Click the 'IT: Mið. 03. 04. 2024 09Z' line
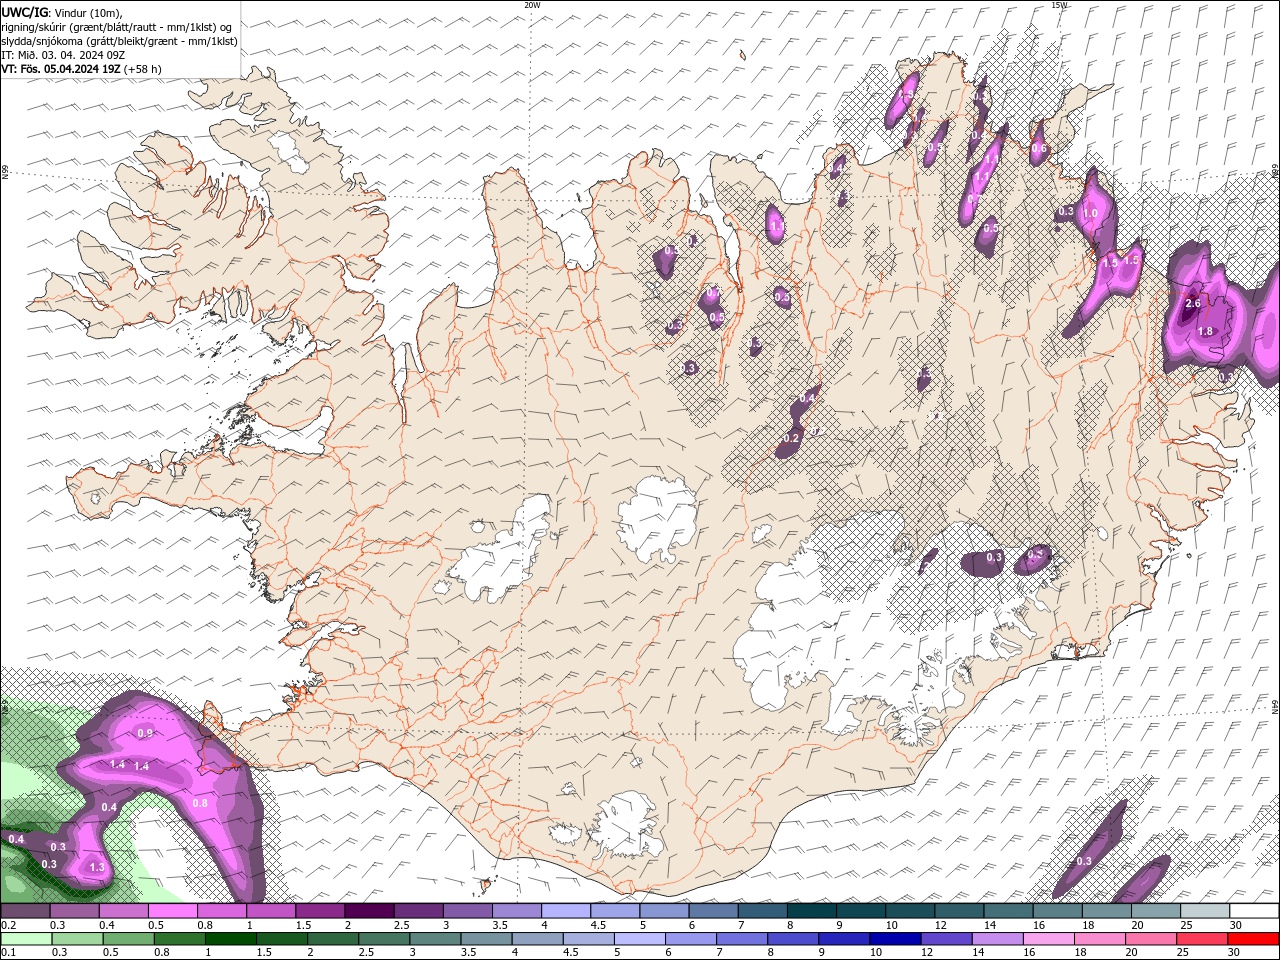 click(x=61, y=55)
